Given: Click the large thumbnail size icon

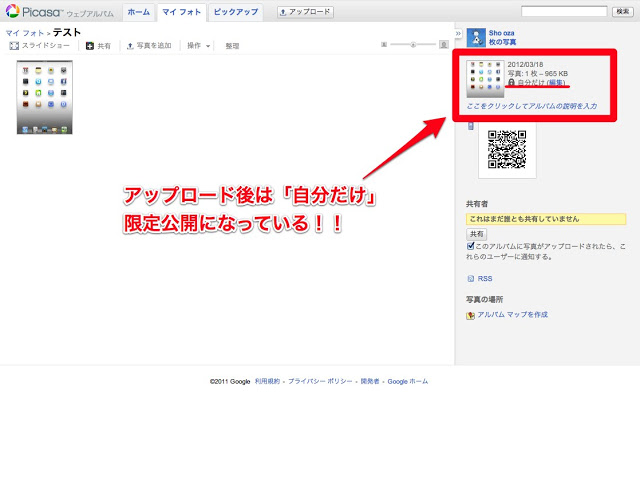Looking at the screenshot, I should tap(444, 45).
